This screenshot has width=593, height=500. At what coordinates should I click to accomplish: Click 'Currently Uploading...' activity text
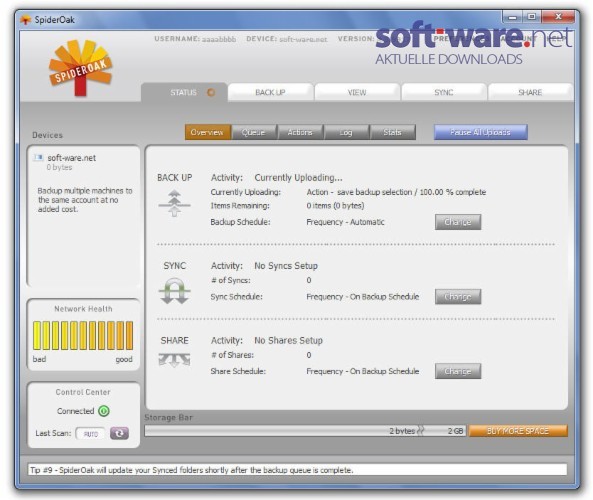point(298,177)
